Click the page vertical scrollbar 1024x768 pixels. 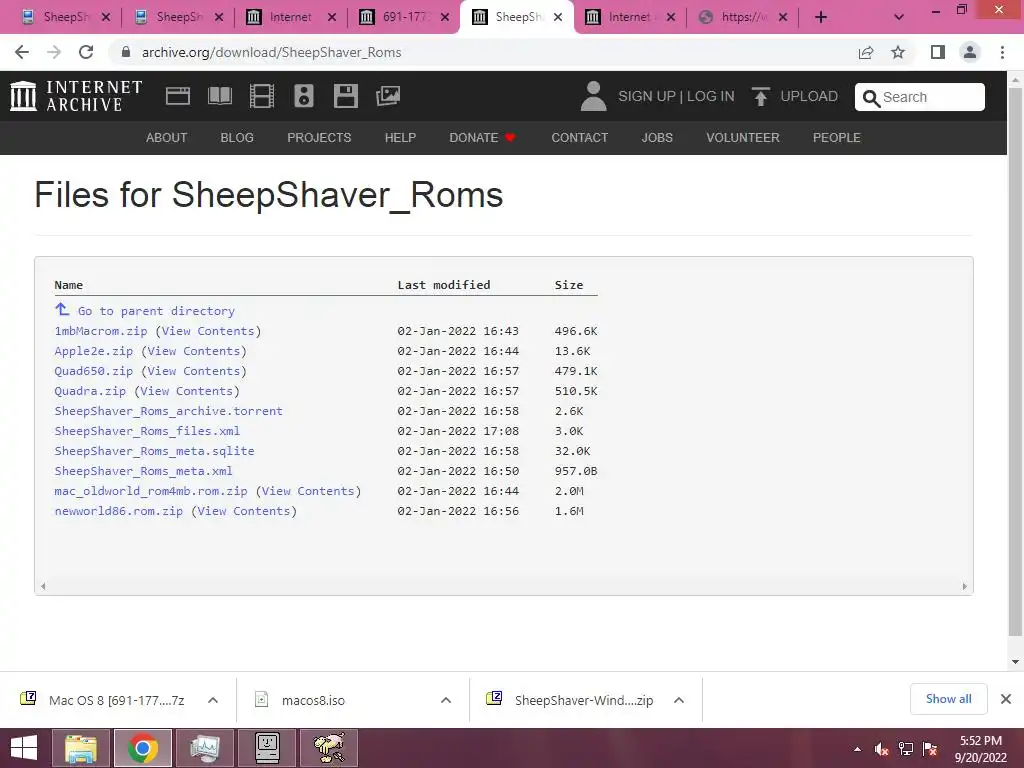(1015, 362)
